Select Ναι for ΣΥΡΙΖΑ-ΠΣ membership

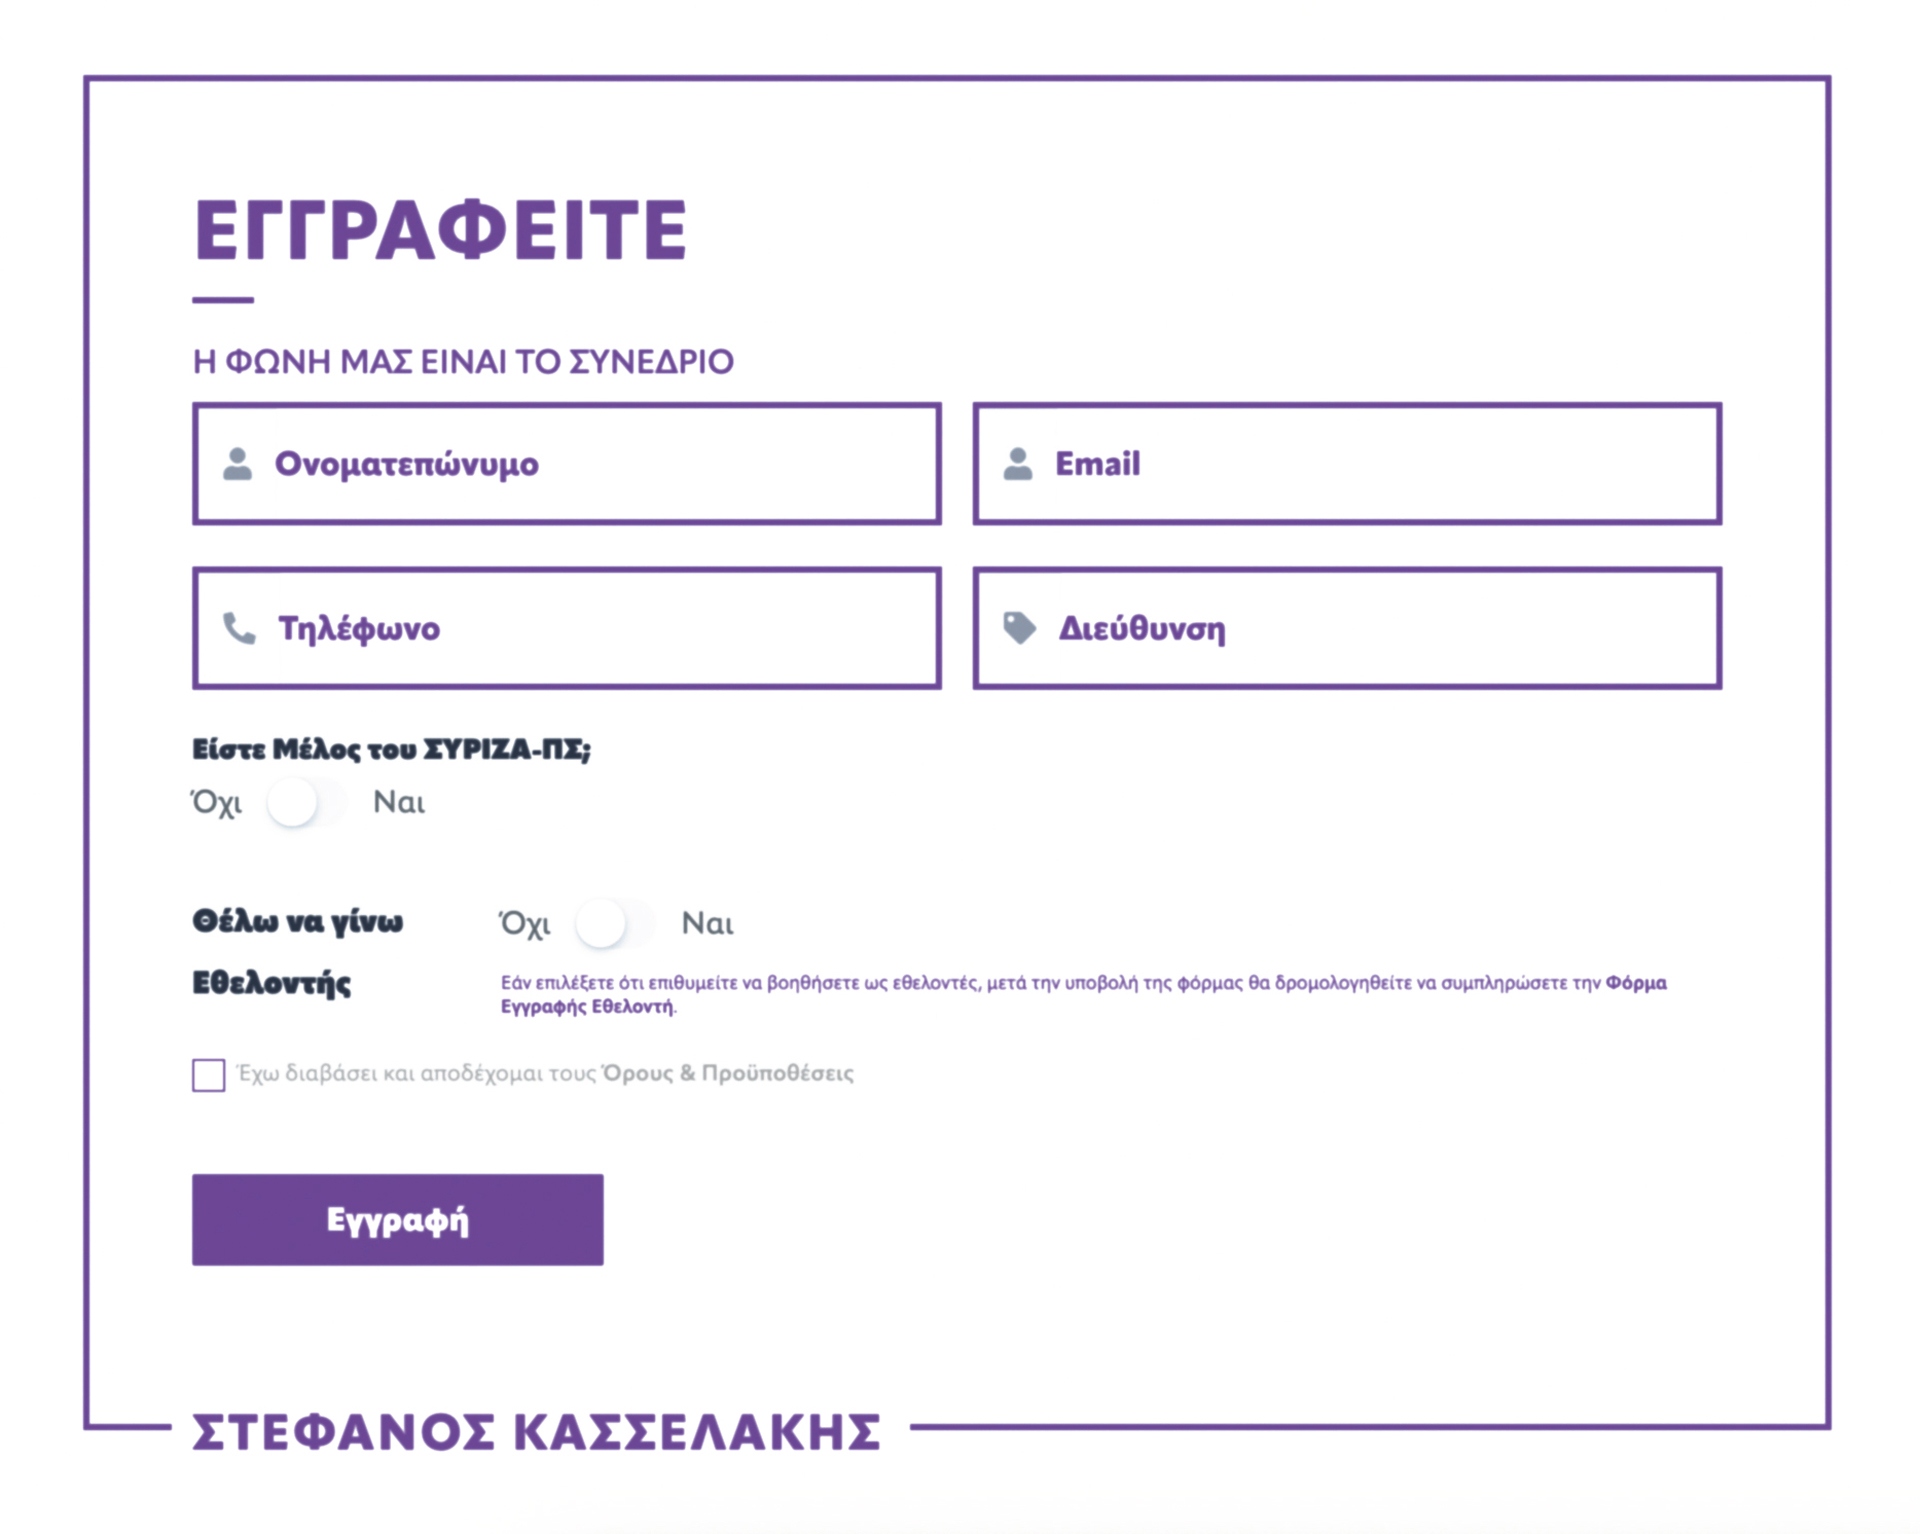tap(399, 802)
